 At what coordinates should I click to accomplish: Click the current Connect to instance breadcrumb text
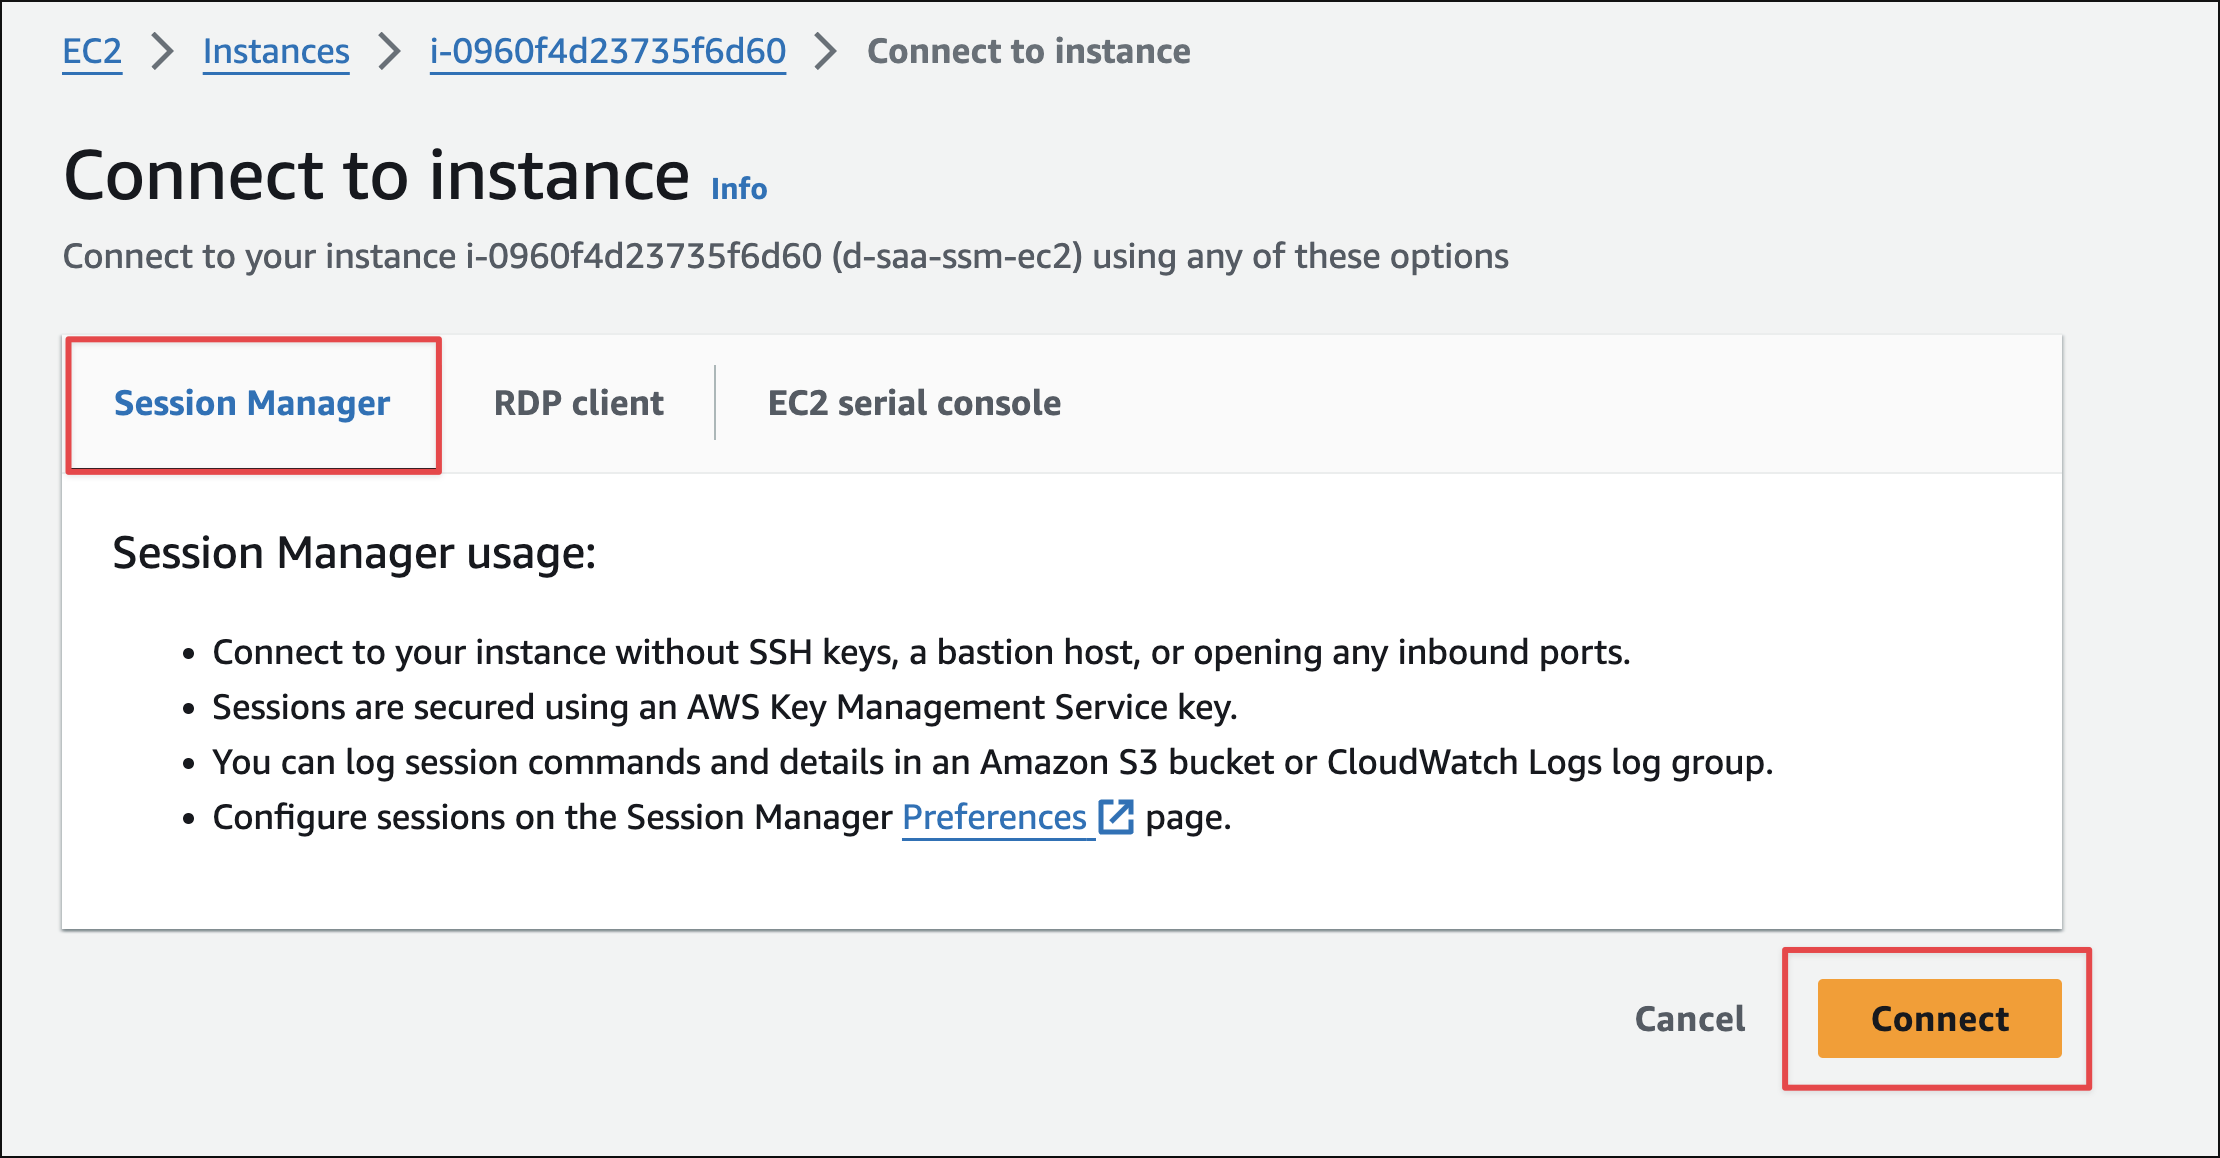pyautogui.click(x=1028, y=51)
